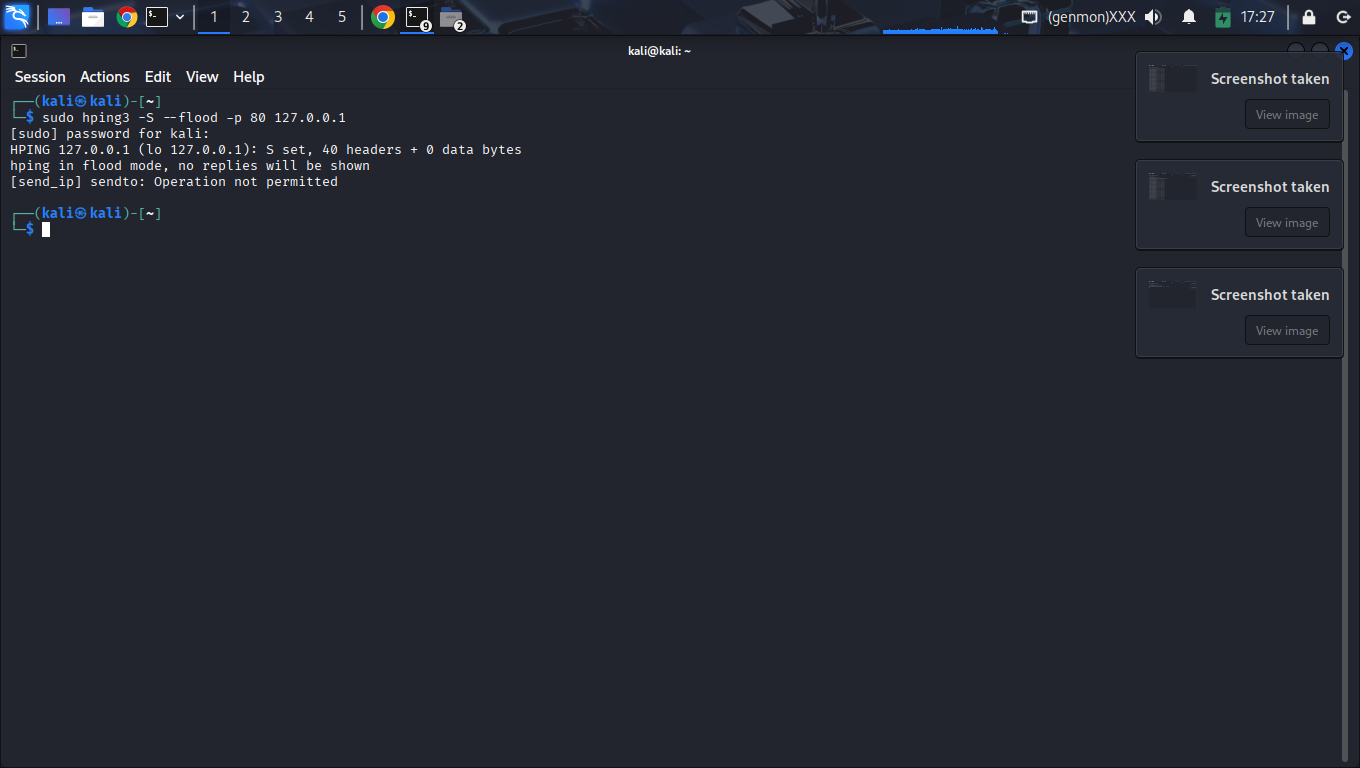Select the terminal taskbar group with badge 9
1360x768 pixels.
click(x=417, y=17)
